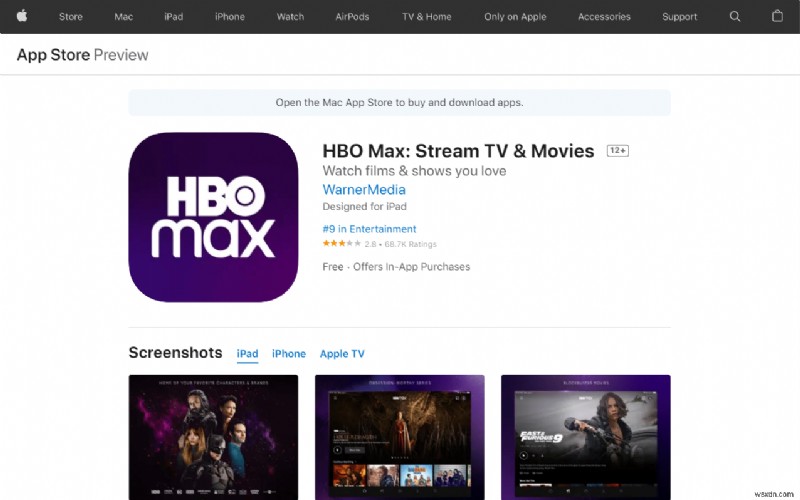
Task: Click the 'Watch films & shows you love' subtitle
Action: tap(414, 171)
